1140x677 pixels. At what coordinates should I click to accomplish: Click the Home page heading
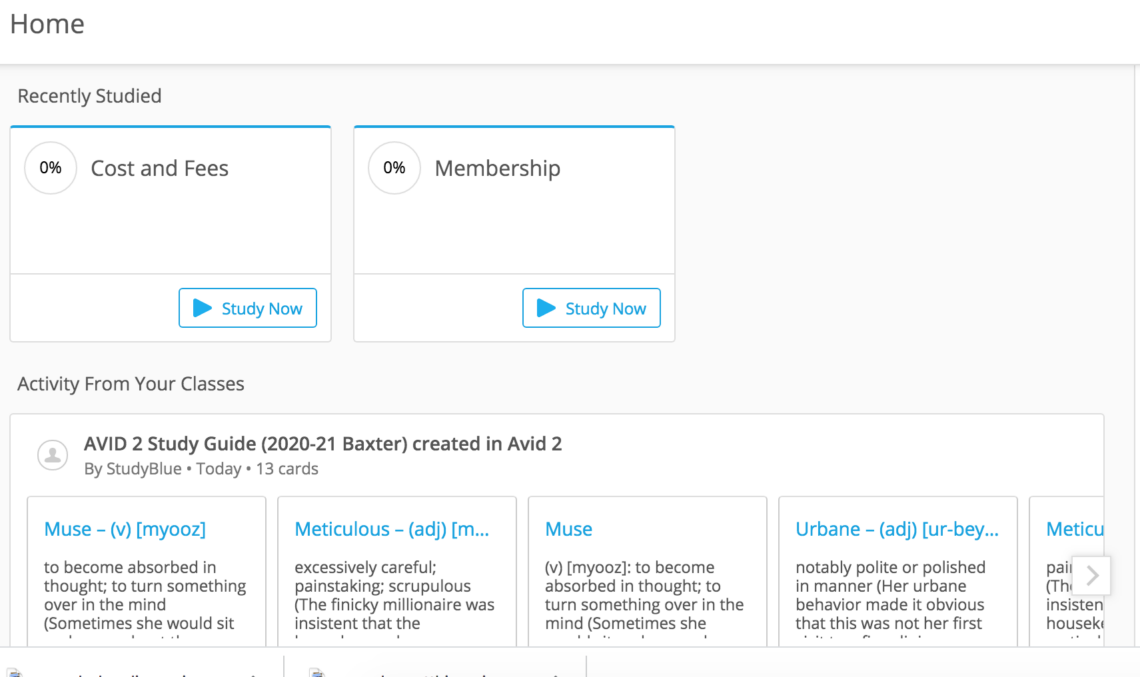[x=47, y=24]
